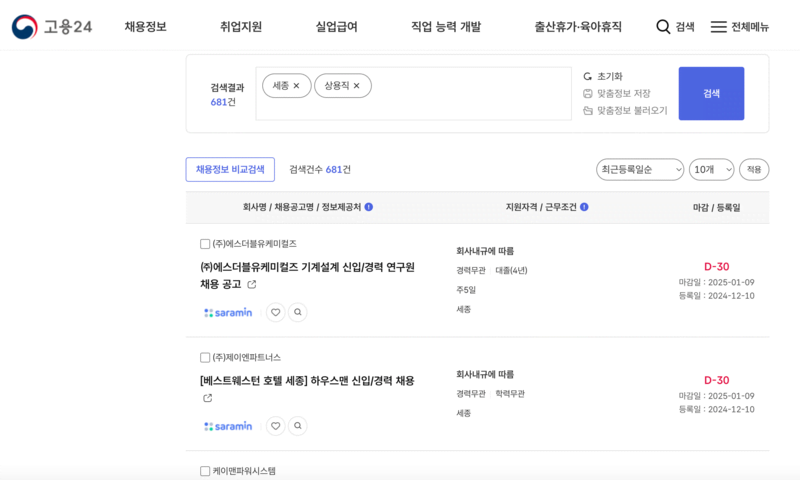Click the 전체메뉴 label

tap(749, 27)
